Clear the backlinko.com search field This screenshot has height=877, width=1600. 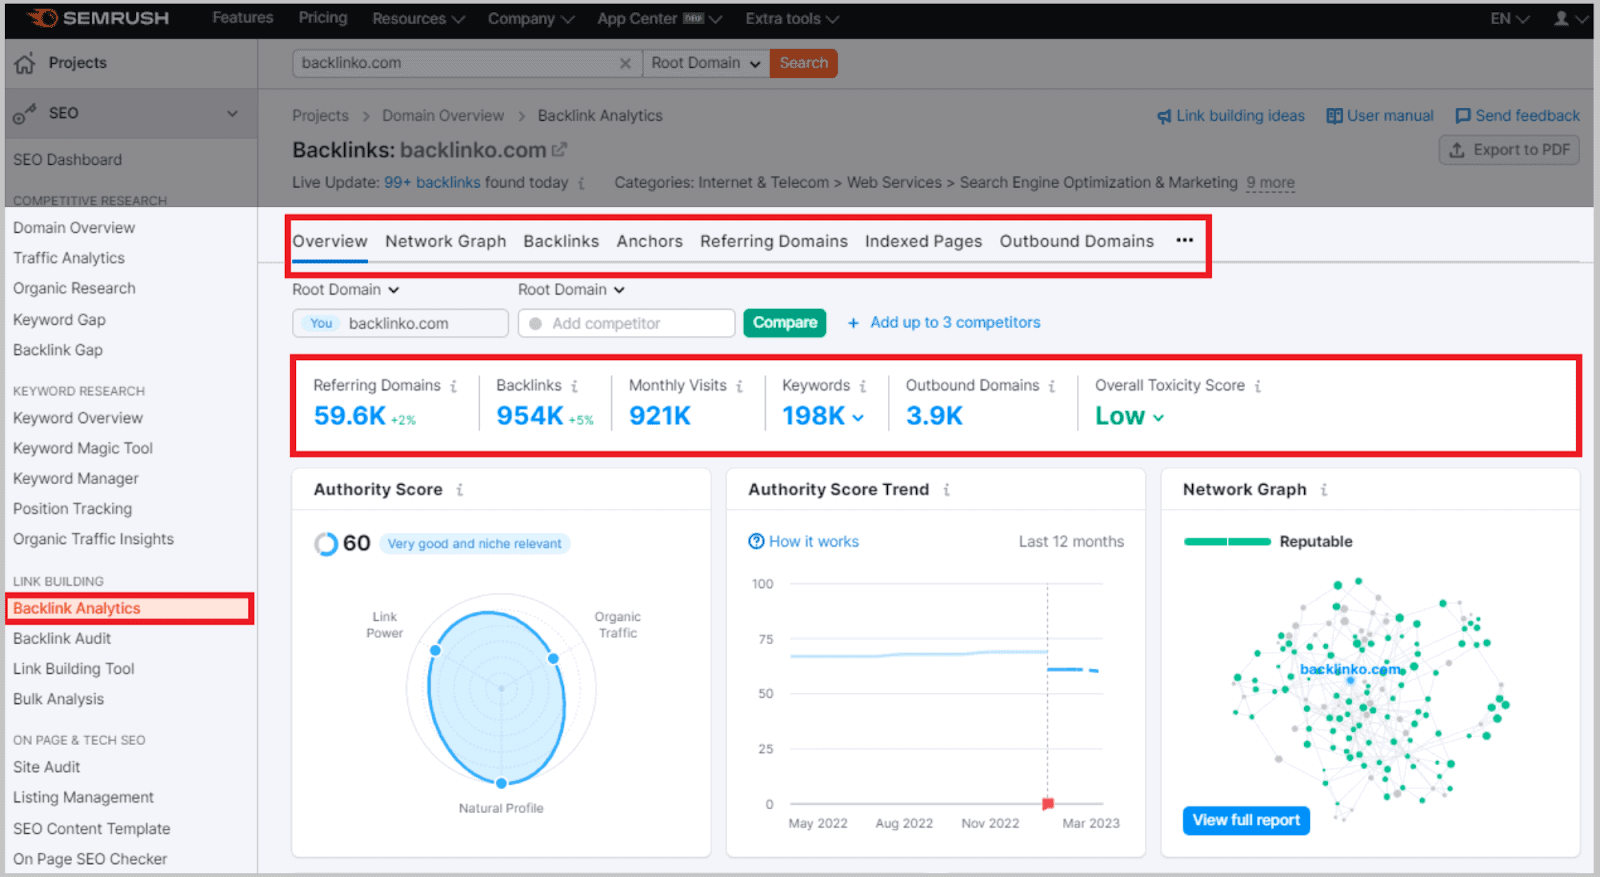pos(625,63)
